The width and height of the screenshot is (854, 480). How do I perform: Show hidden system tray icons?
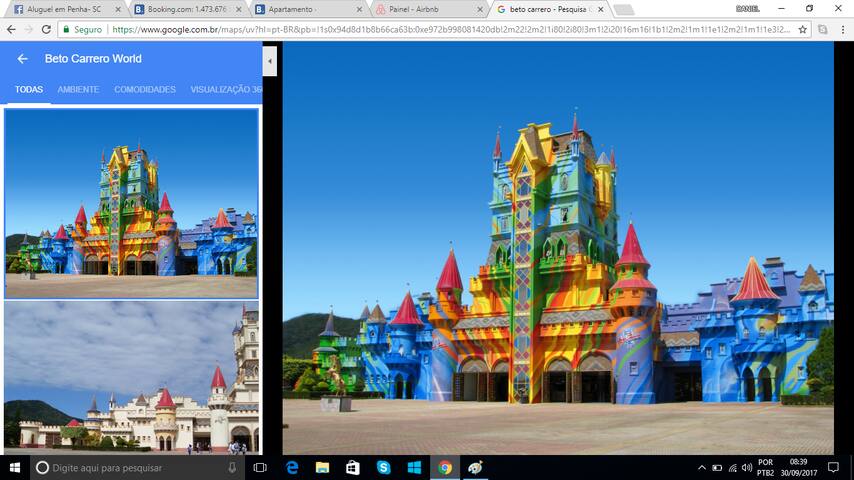[702, 467]
